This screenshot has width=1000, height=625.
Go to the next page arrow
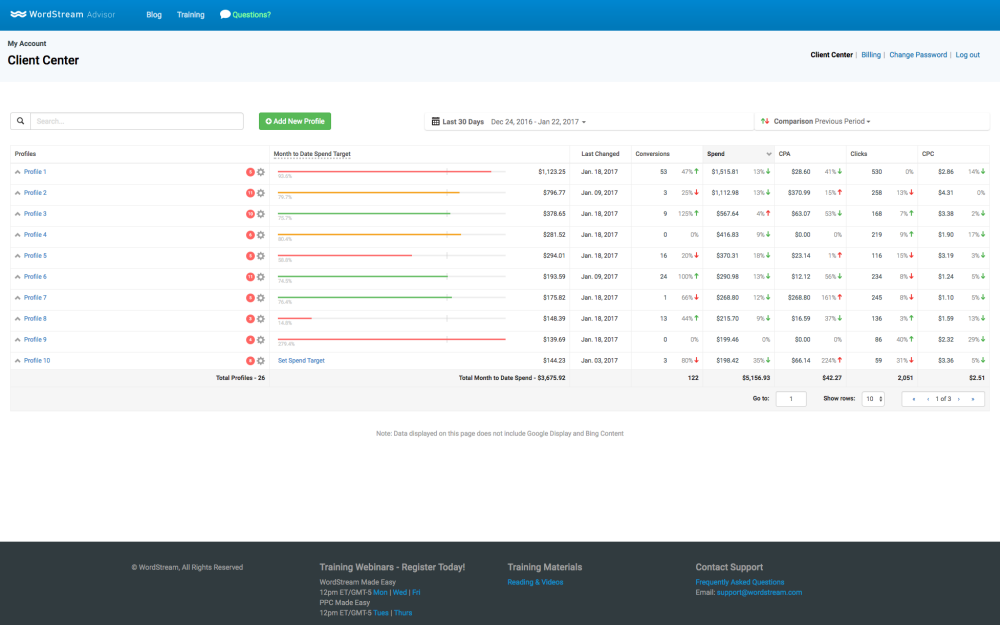pos(958,399)
